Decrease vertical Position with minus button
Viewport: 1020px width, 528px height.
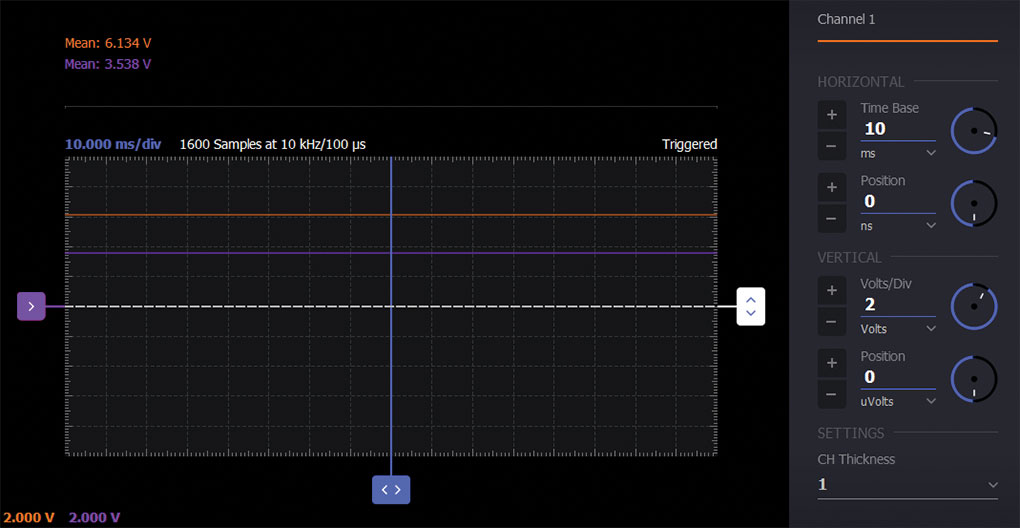click(x=831, y=393)
